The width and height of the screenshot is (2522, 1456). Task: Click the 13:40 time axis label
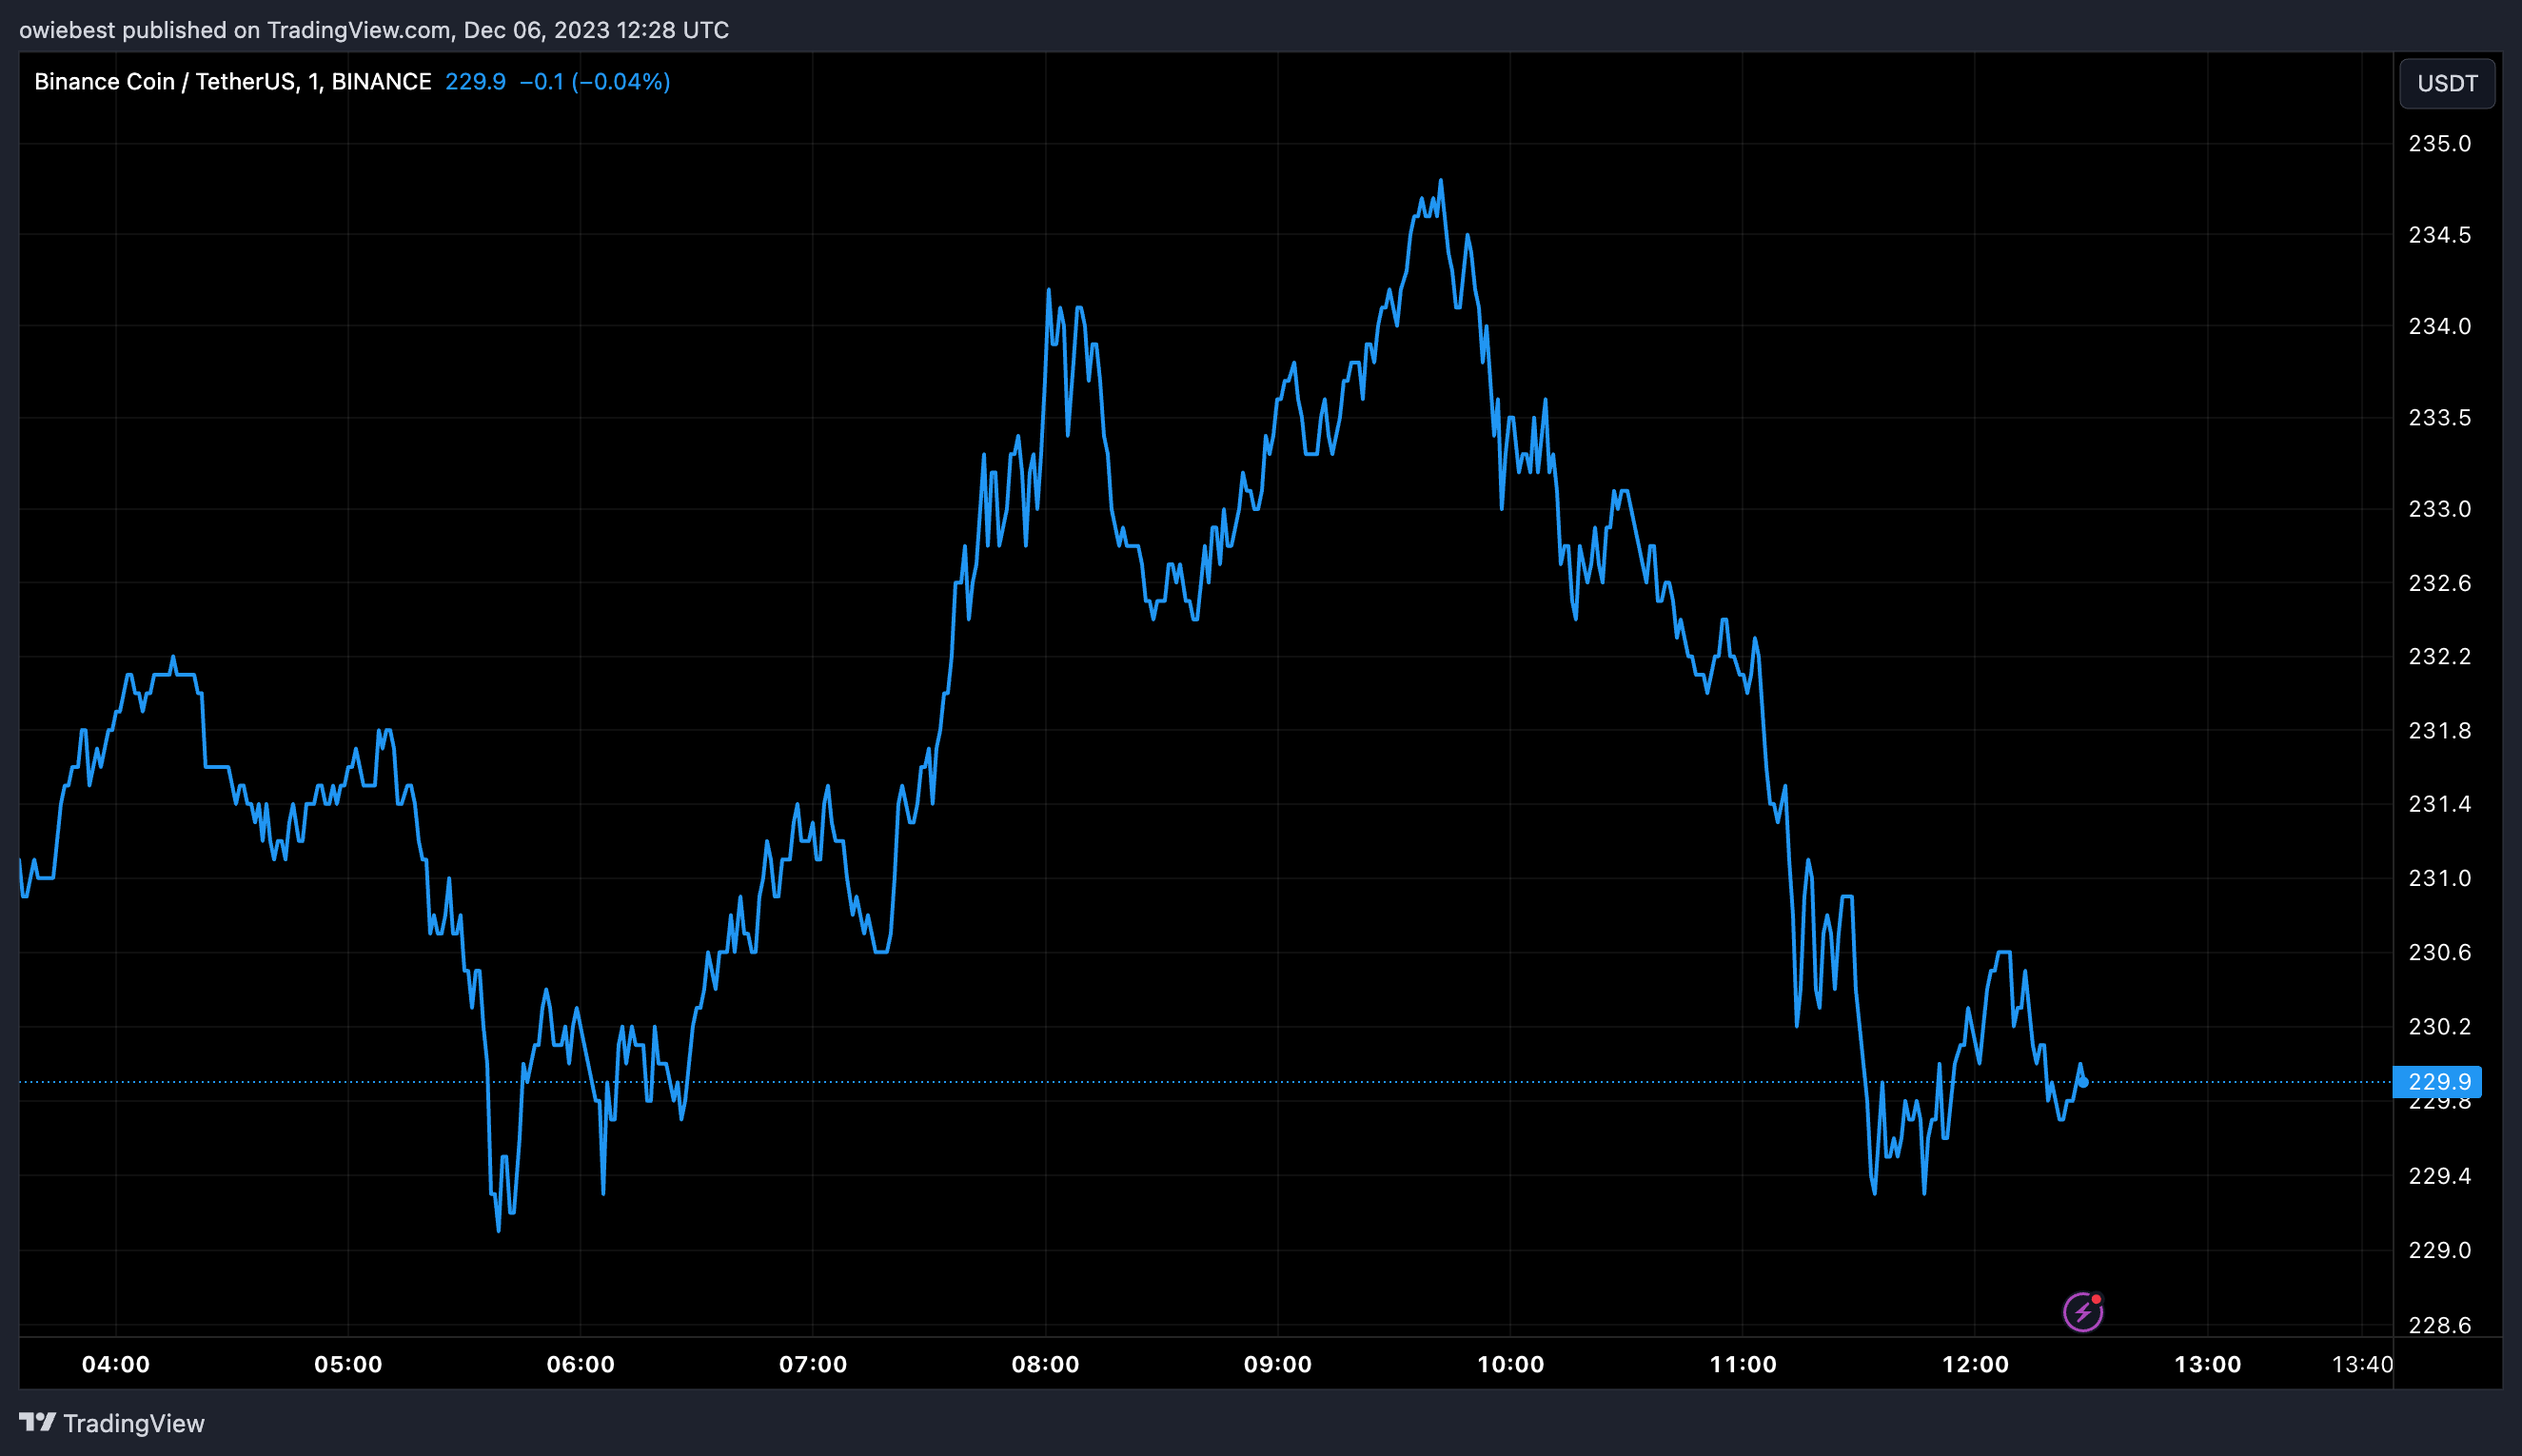(x=2362, y=1364)
